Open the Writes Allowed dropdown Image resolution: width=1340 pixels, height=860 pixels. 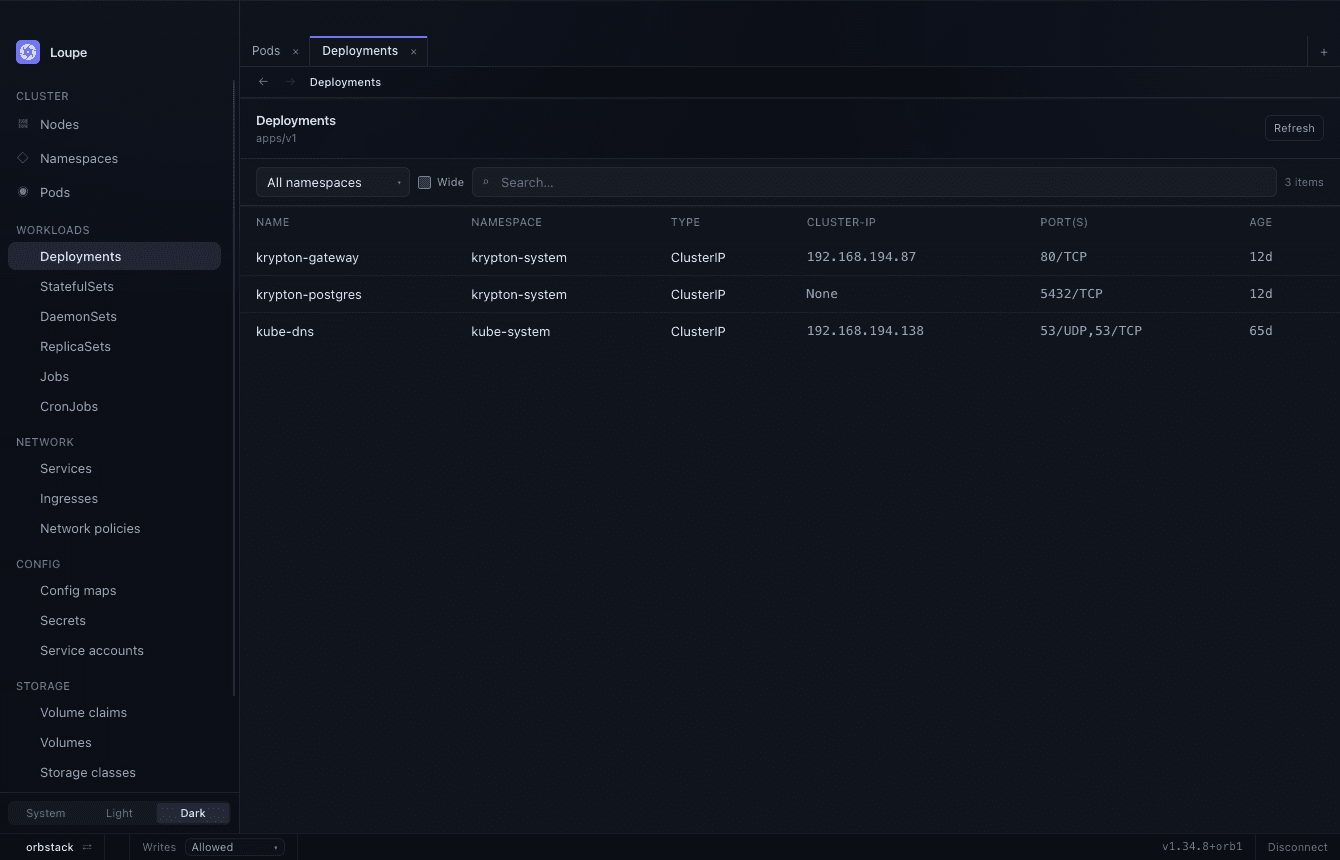234,847
